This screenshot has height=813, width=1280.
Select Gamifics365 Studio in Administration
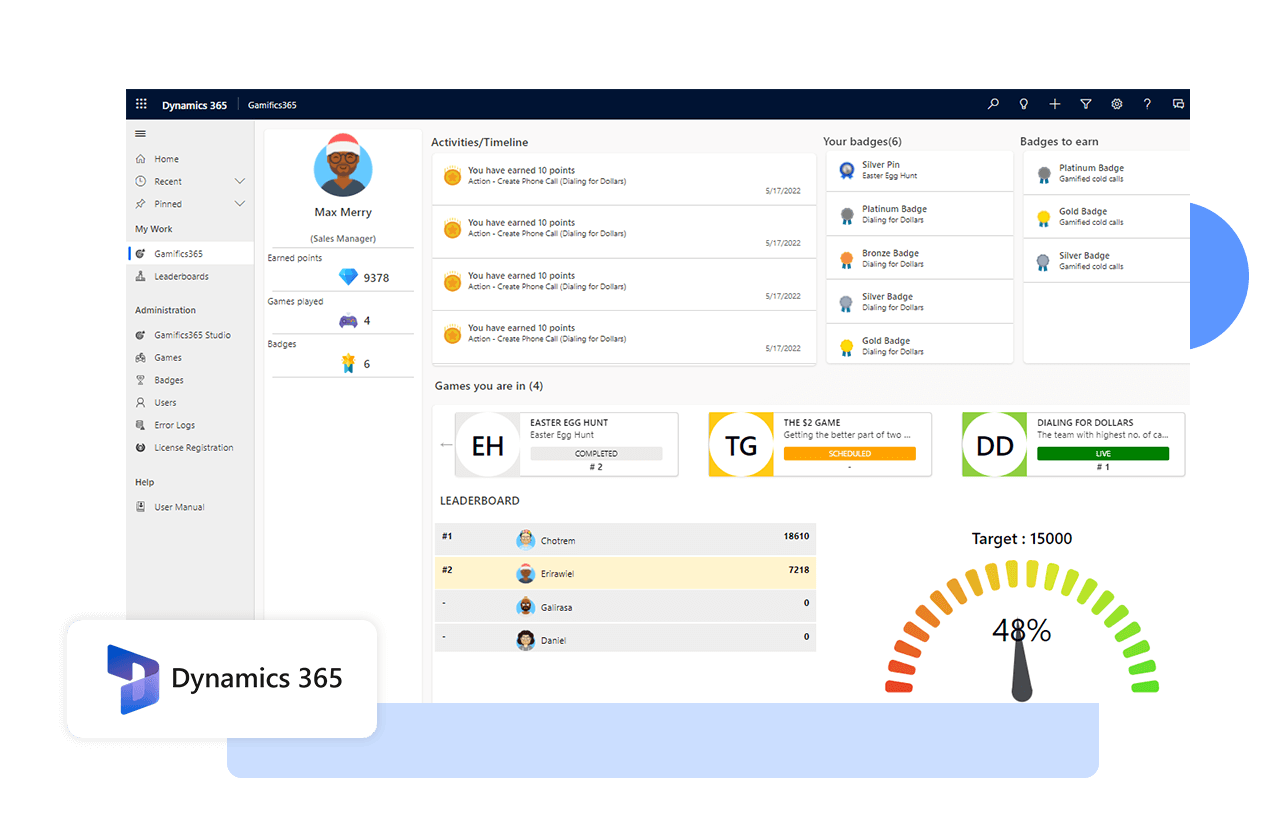(x=190, y=334)
